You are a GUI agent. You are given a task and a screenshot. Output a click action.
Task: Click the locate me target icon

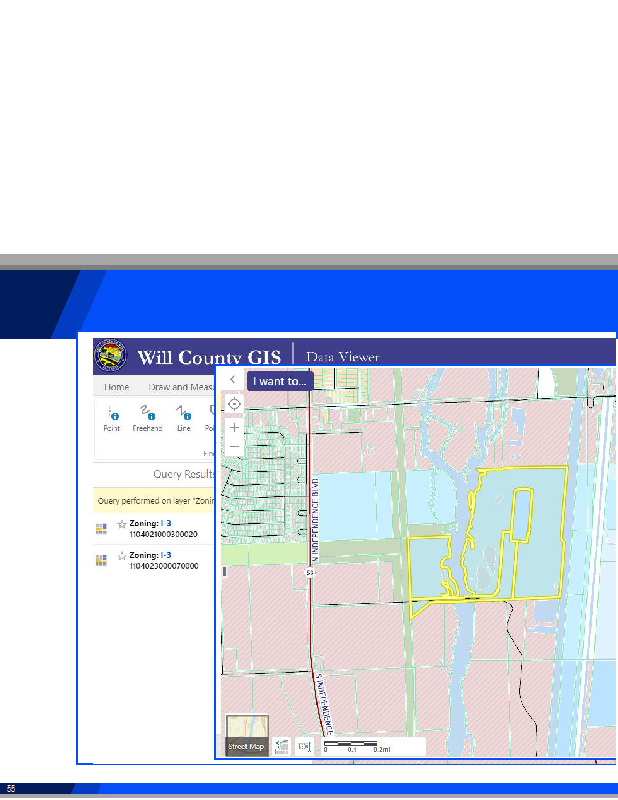tap(234, 404)
